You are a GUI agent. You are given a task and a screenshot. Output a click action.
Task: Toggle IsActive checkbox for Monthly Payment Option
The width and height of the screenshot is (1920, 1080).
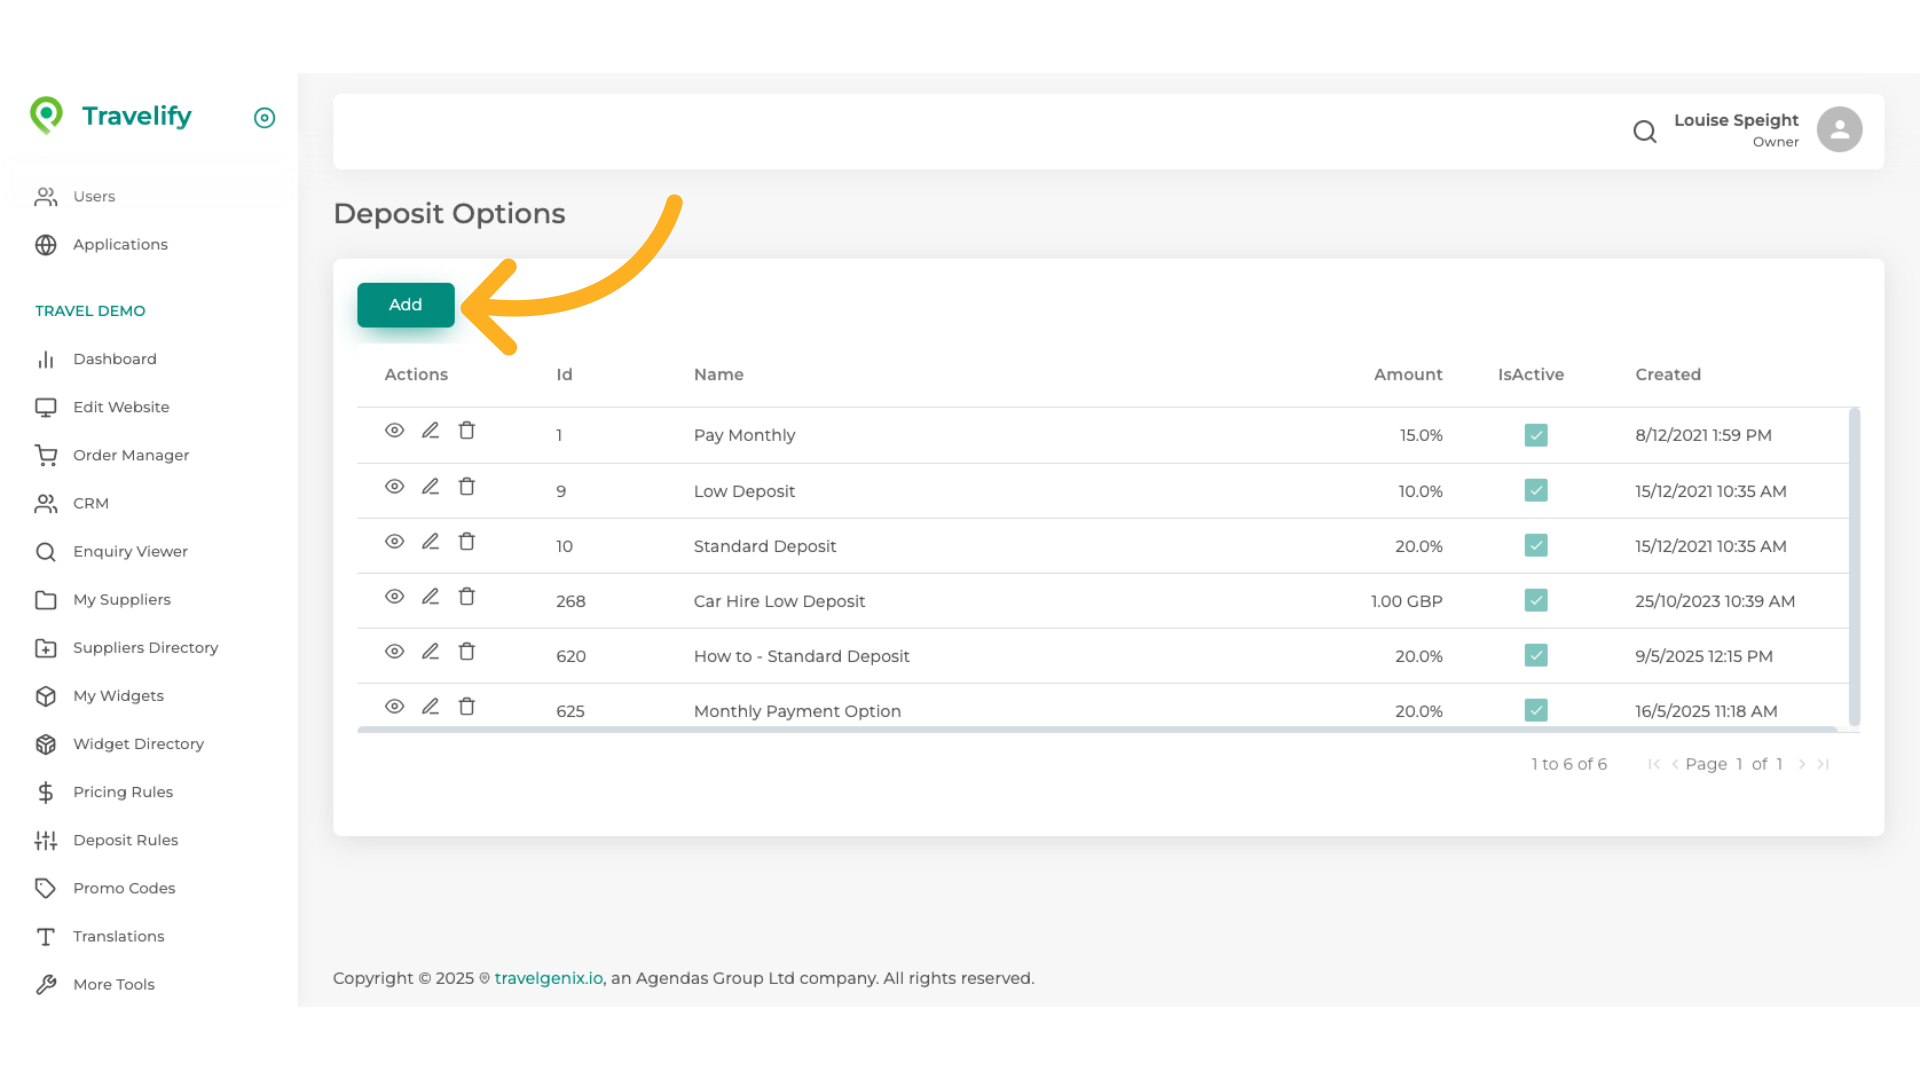coord(1536,711)
